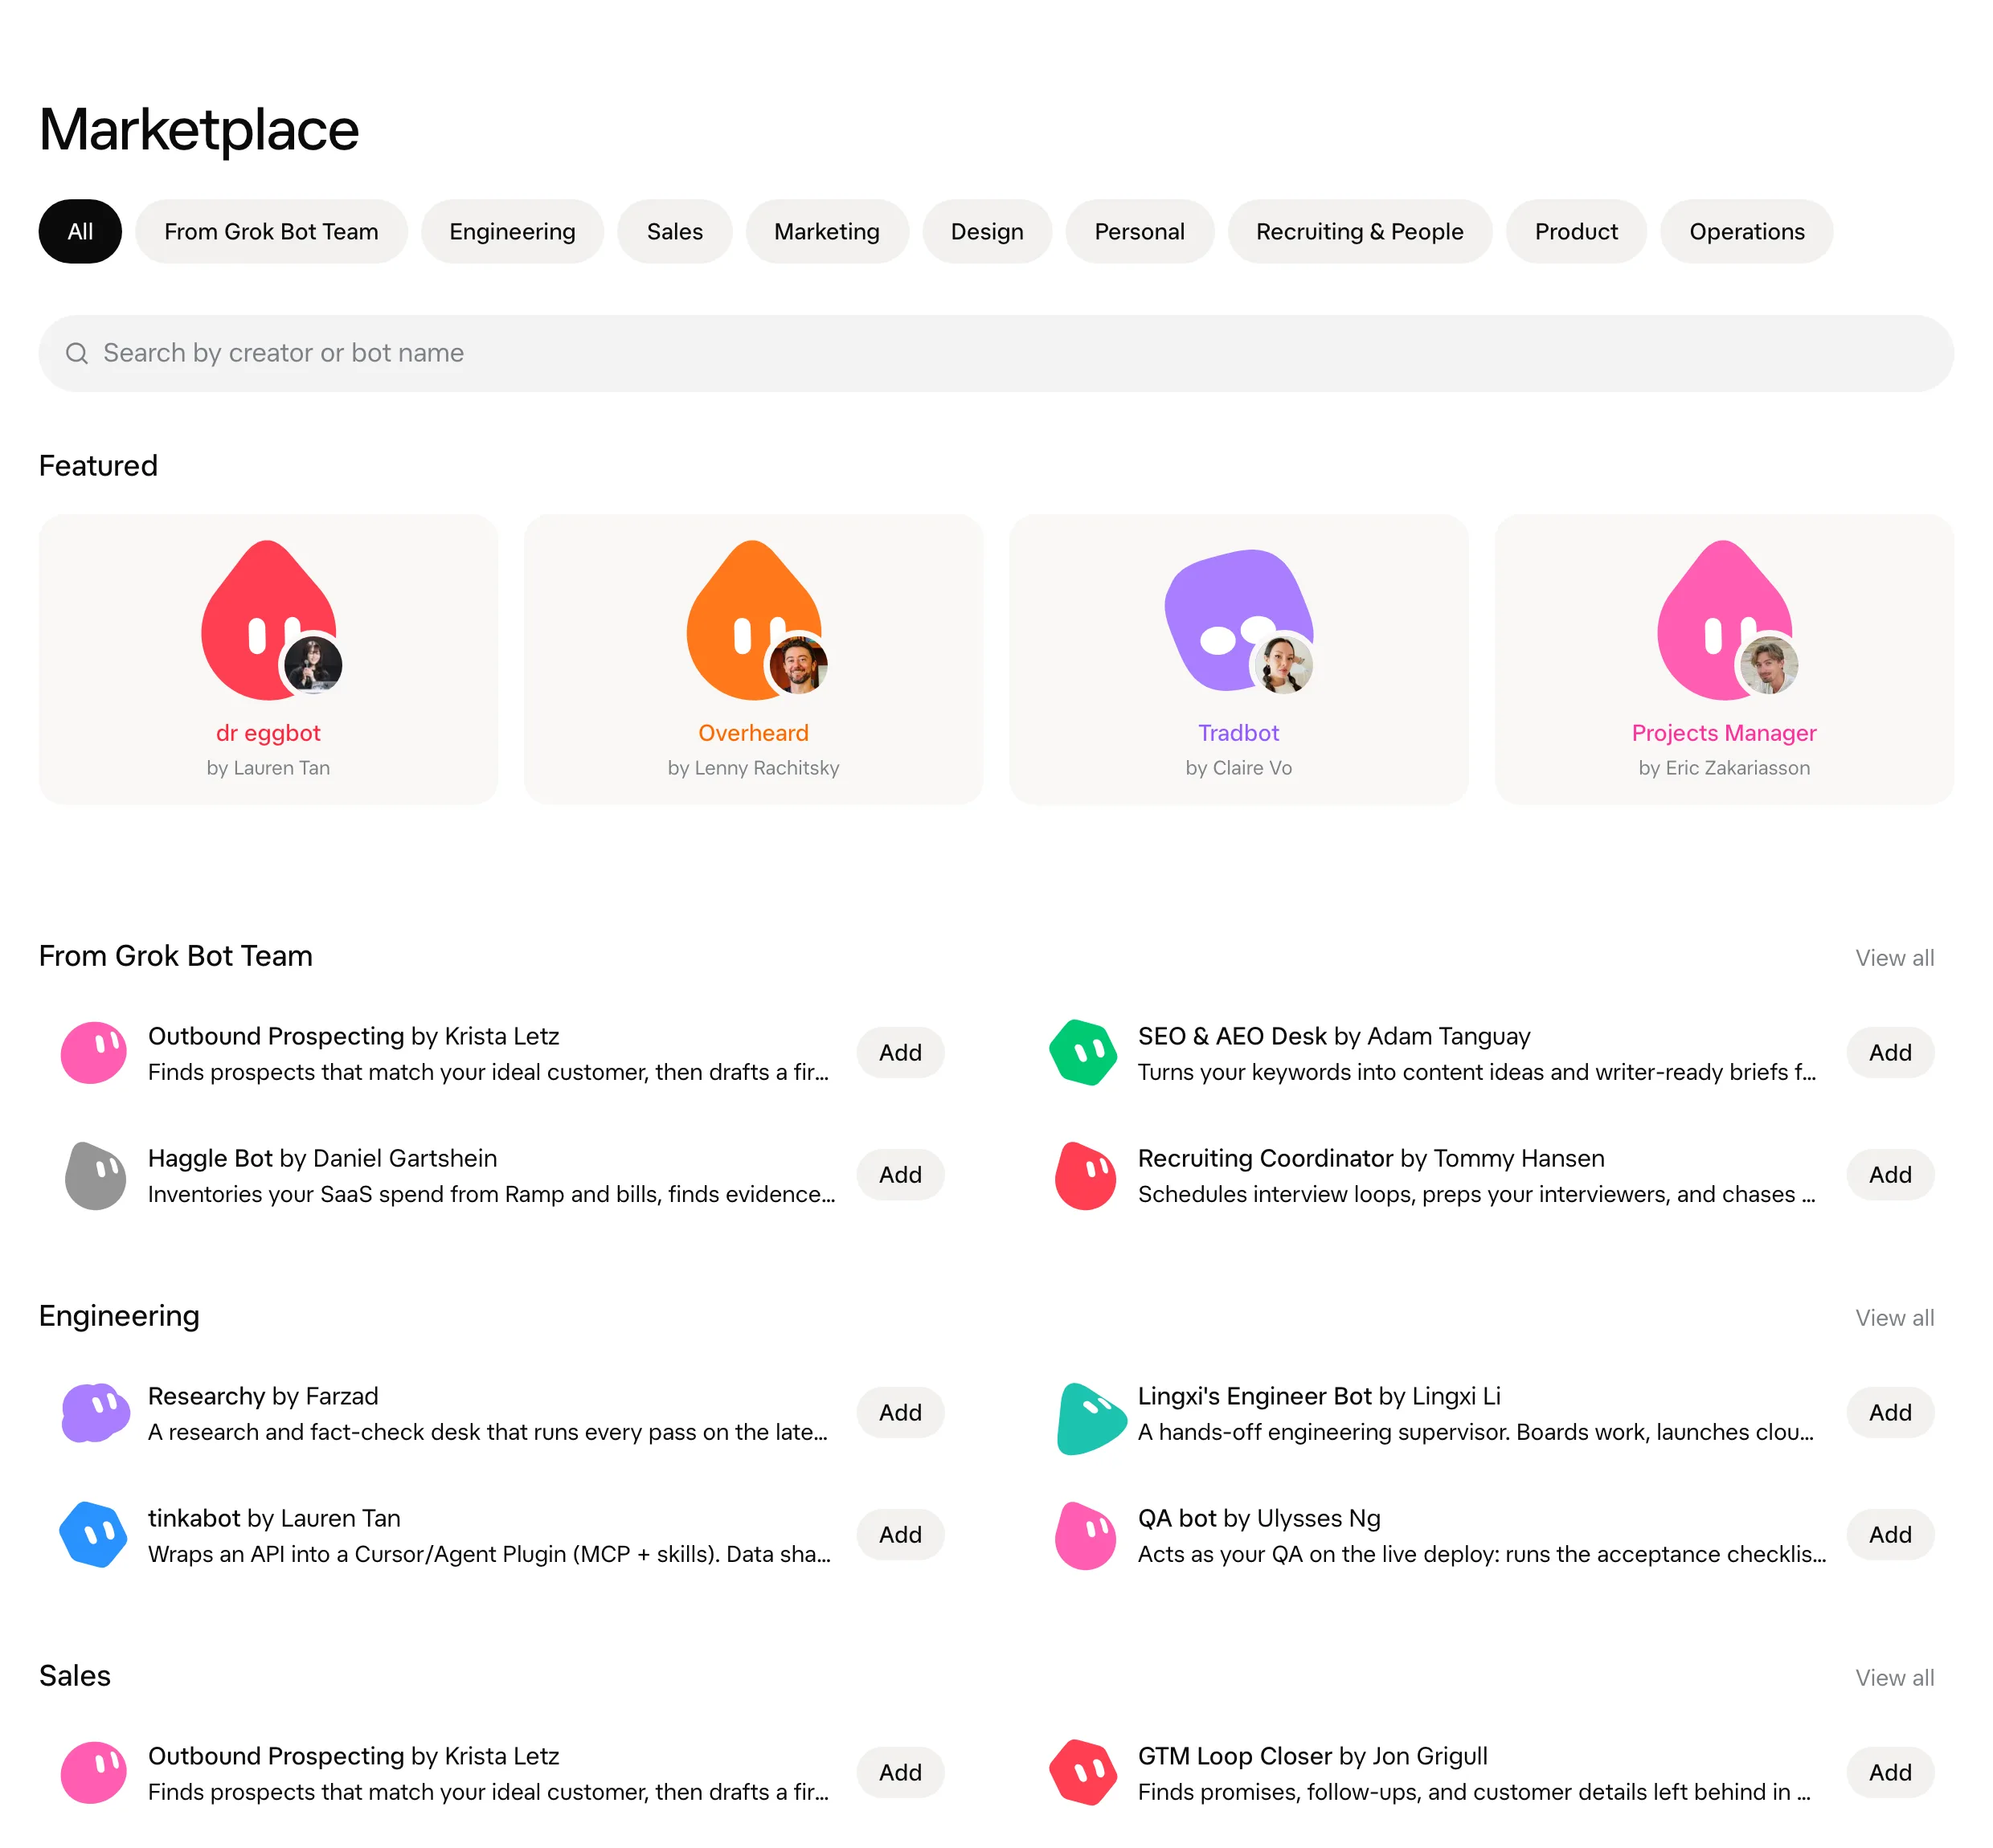Click Claire Vo's avatar on Tradbot
1993x1848 pixels.
1283,665
